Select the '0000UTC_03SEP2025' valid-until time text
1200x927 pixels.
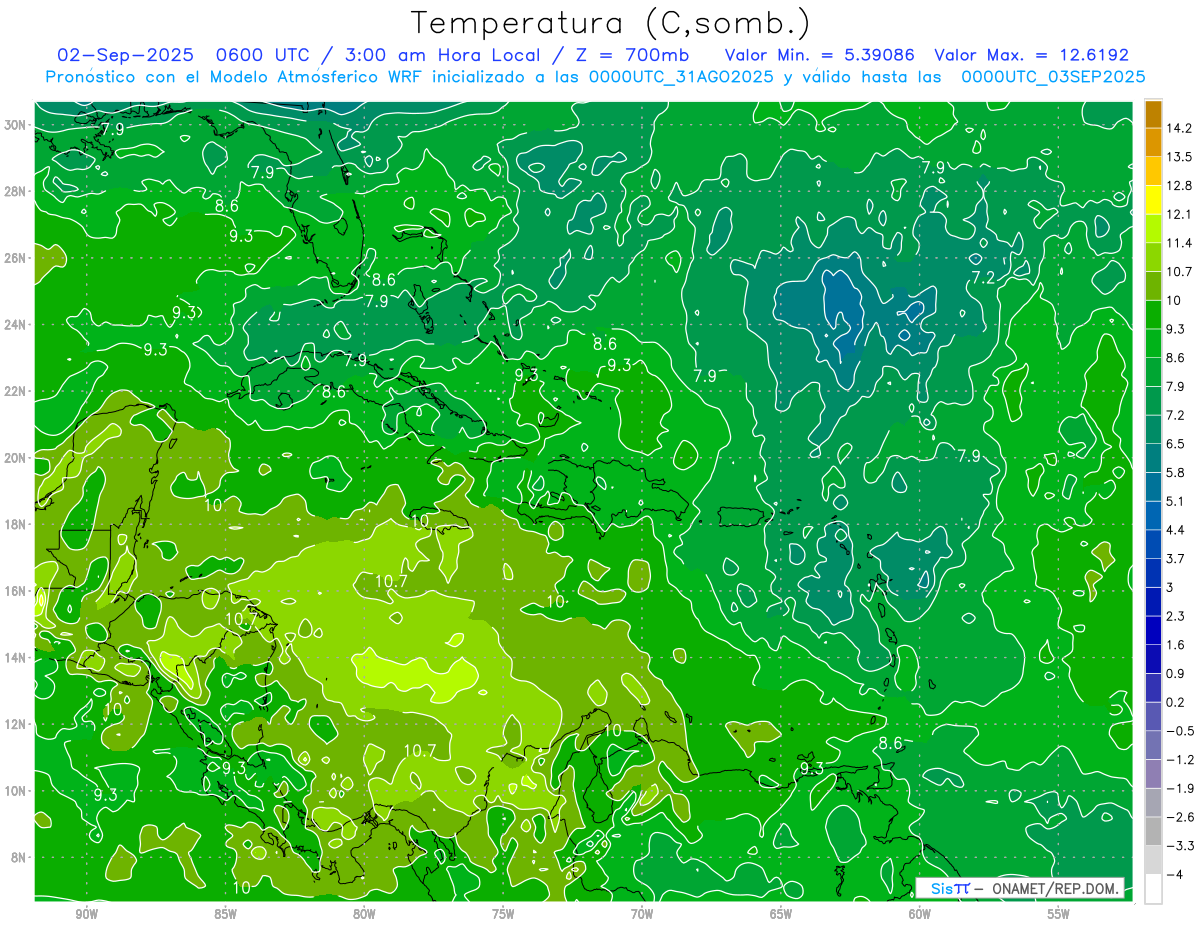(x=1052, y=77)
